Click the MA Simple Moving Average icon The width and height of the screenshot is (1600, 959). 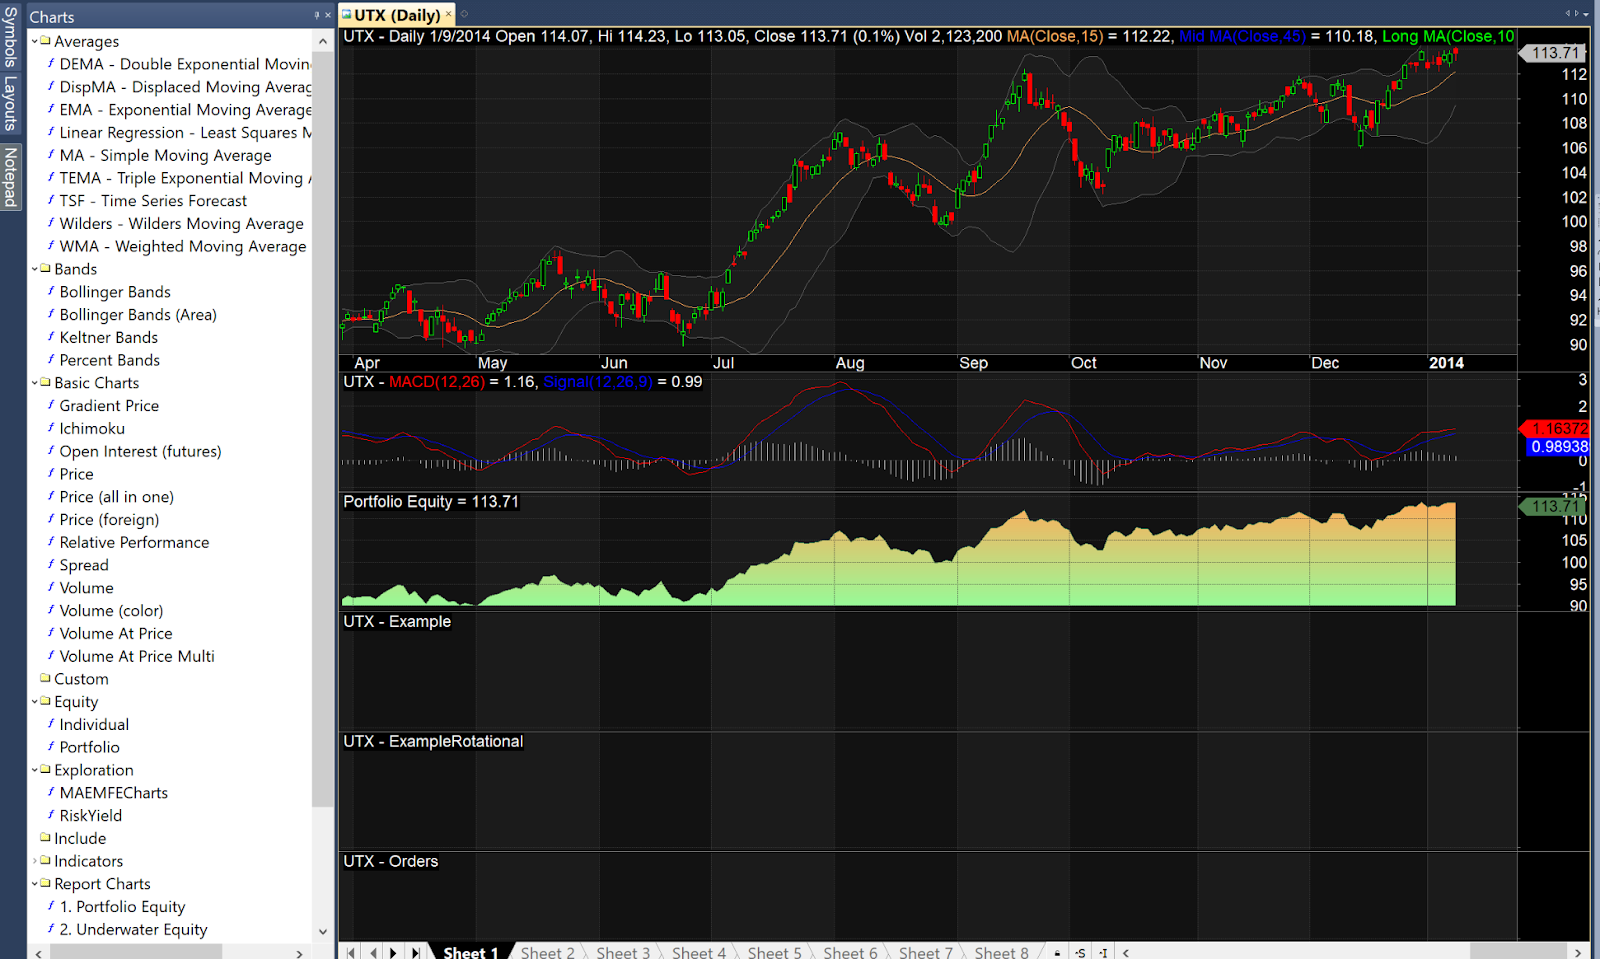pyautogui.click(x=51, y=155)
